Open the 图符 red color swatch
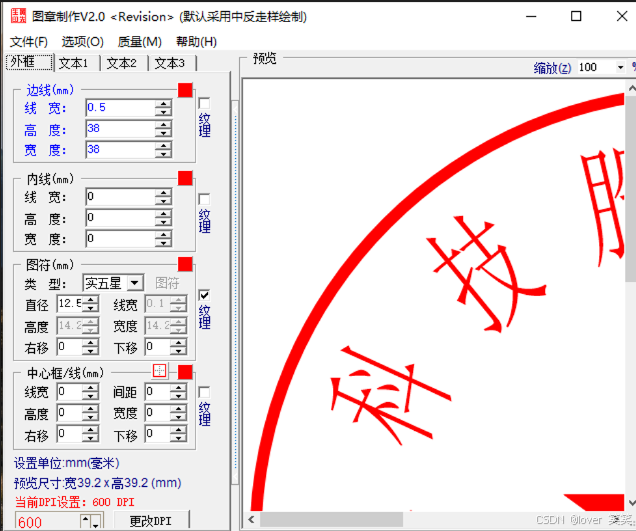 (185, 264)
